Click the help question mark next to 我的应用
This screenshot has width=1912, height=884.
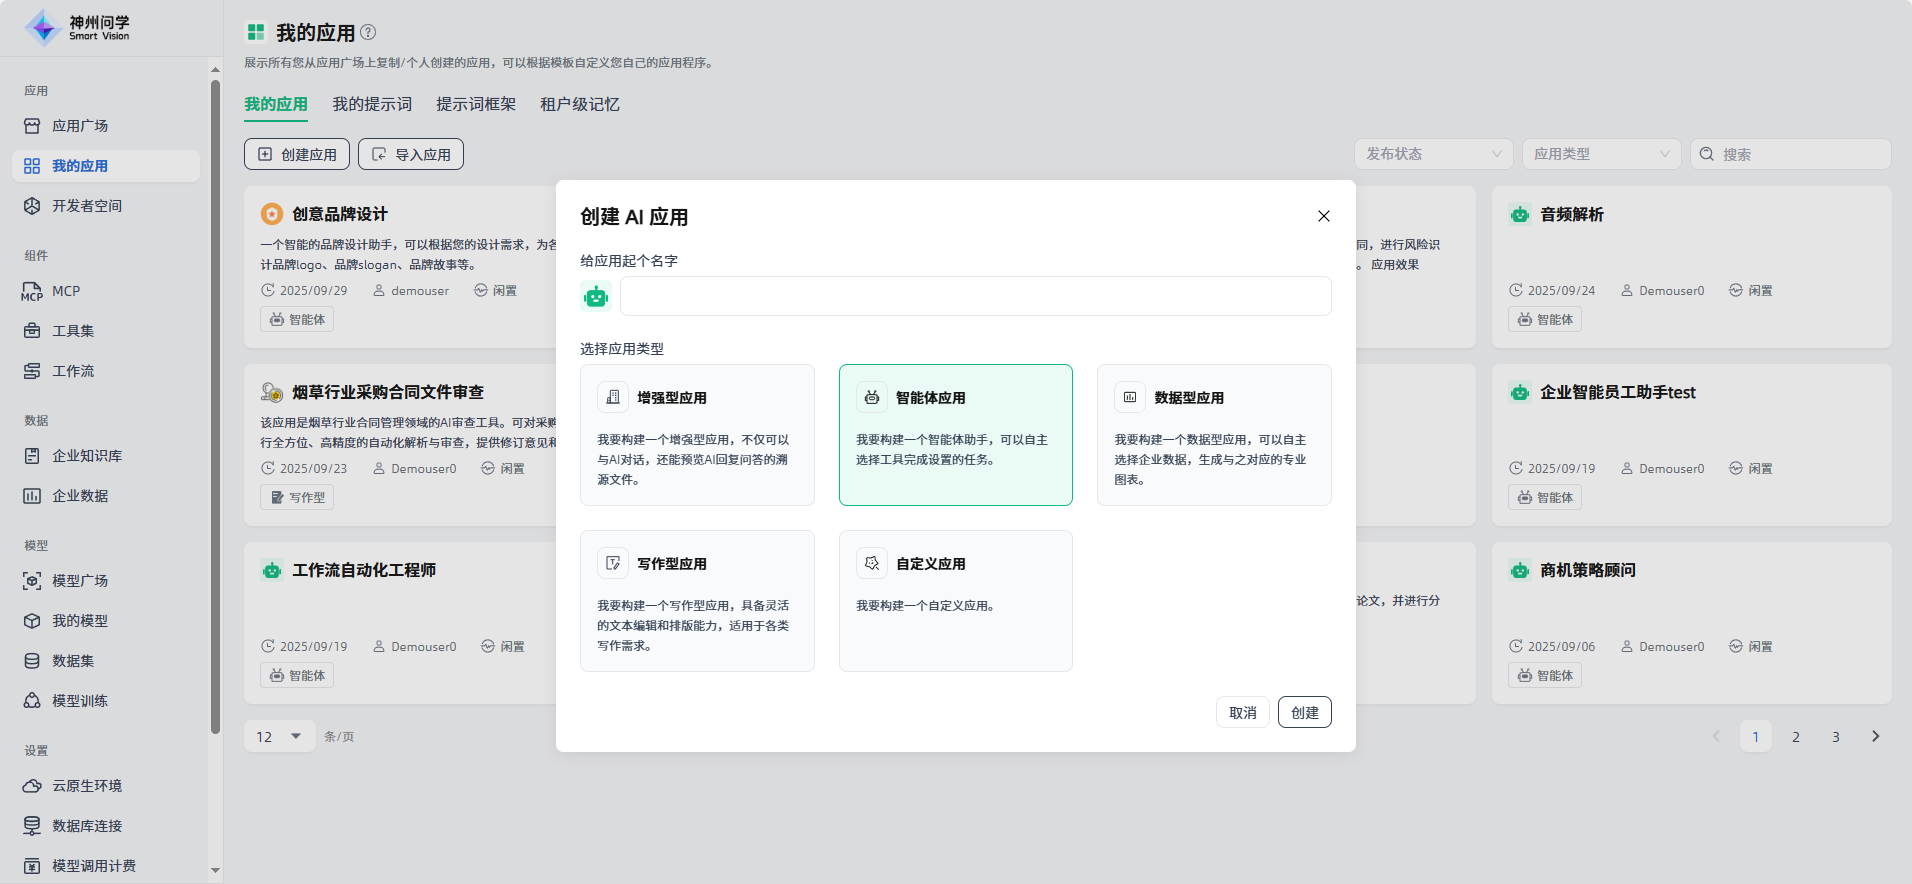coord(368,32)
